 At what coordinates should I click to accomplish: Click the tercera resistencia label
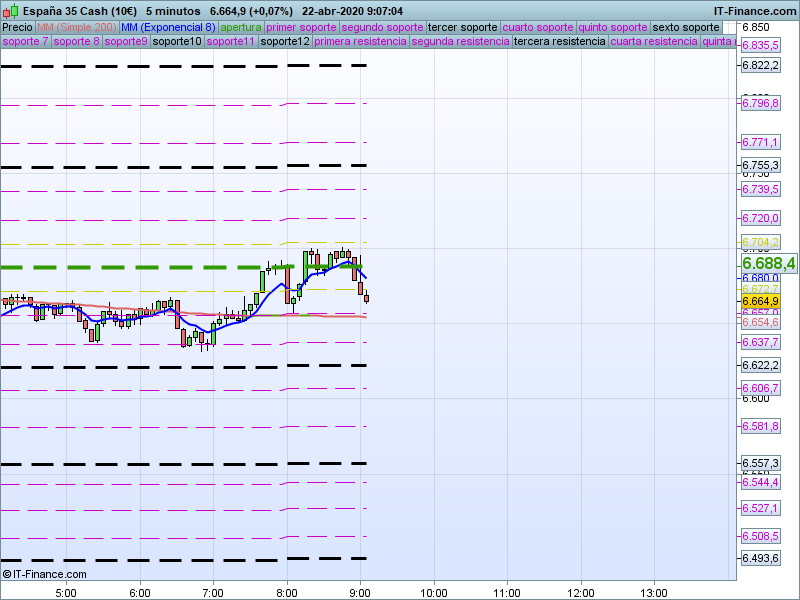558,42
